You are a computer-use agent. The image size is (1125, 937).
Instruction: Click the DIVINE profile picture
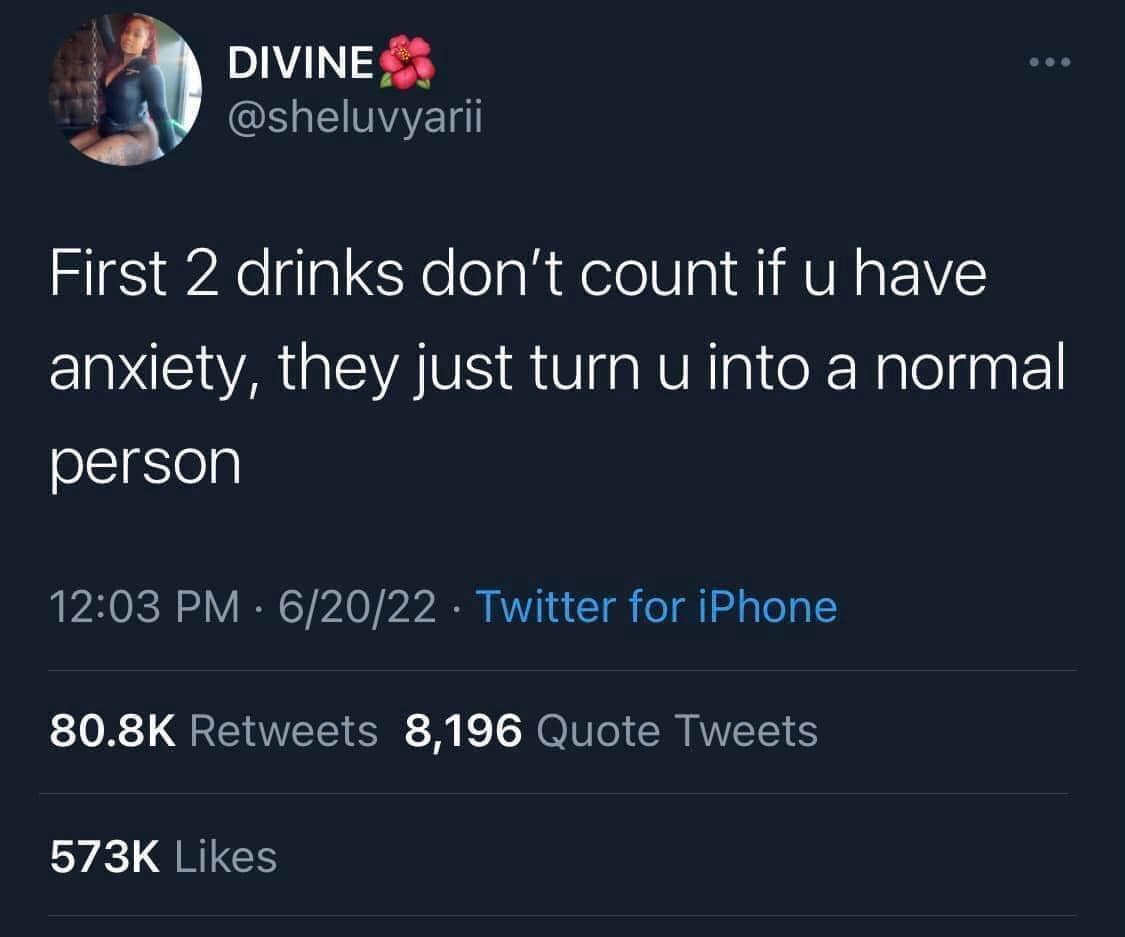pos(126,90)
